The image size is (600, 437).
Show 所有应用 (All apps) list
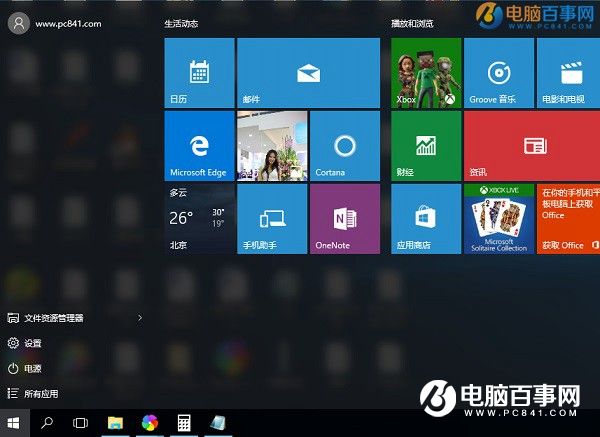point(33,394)
